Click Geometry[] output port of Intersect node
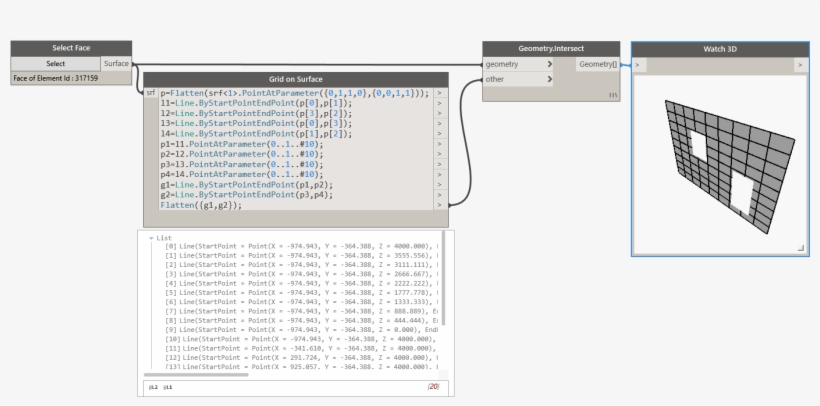820x406 pixels. coord(598,64)
